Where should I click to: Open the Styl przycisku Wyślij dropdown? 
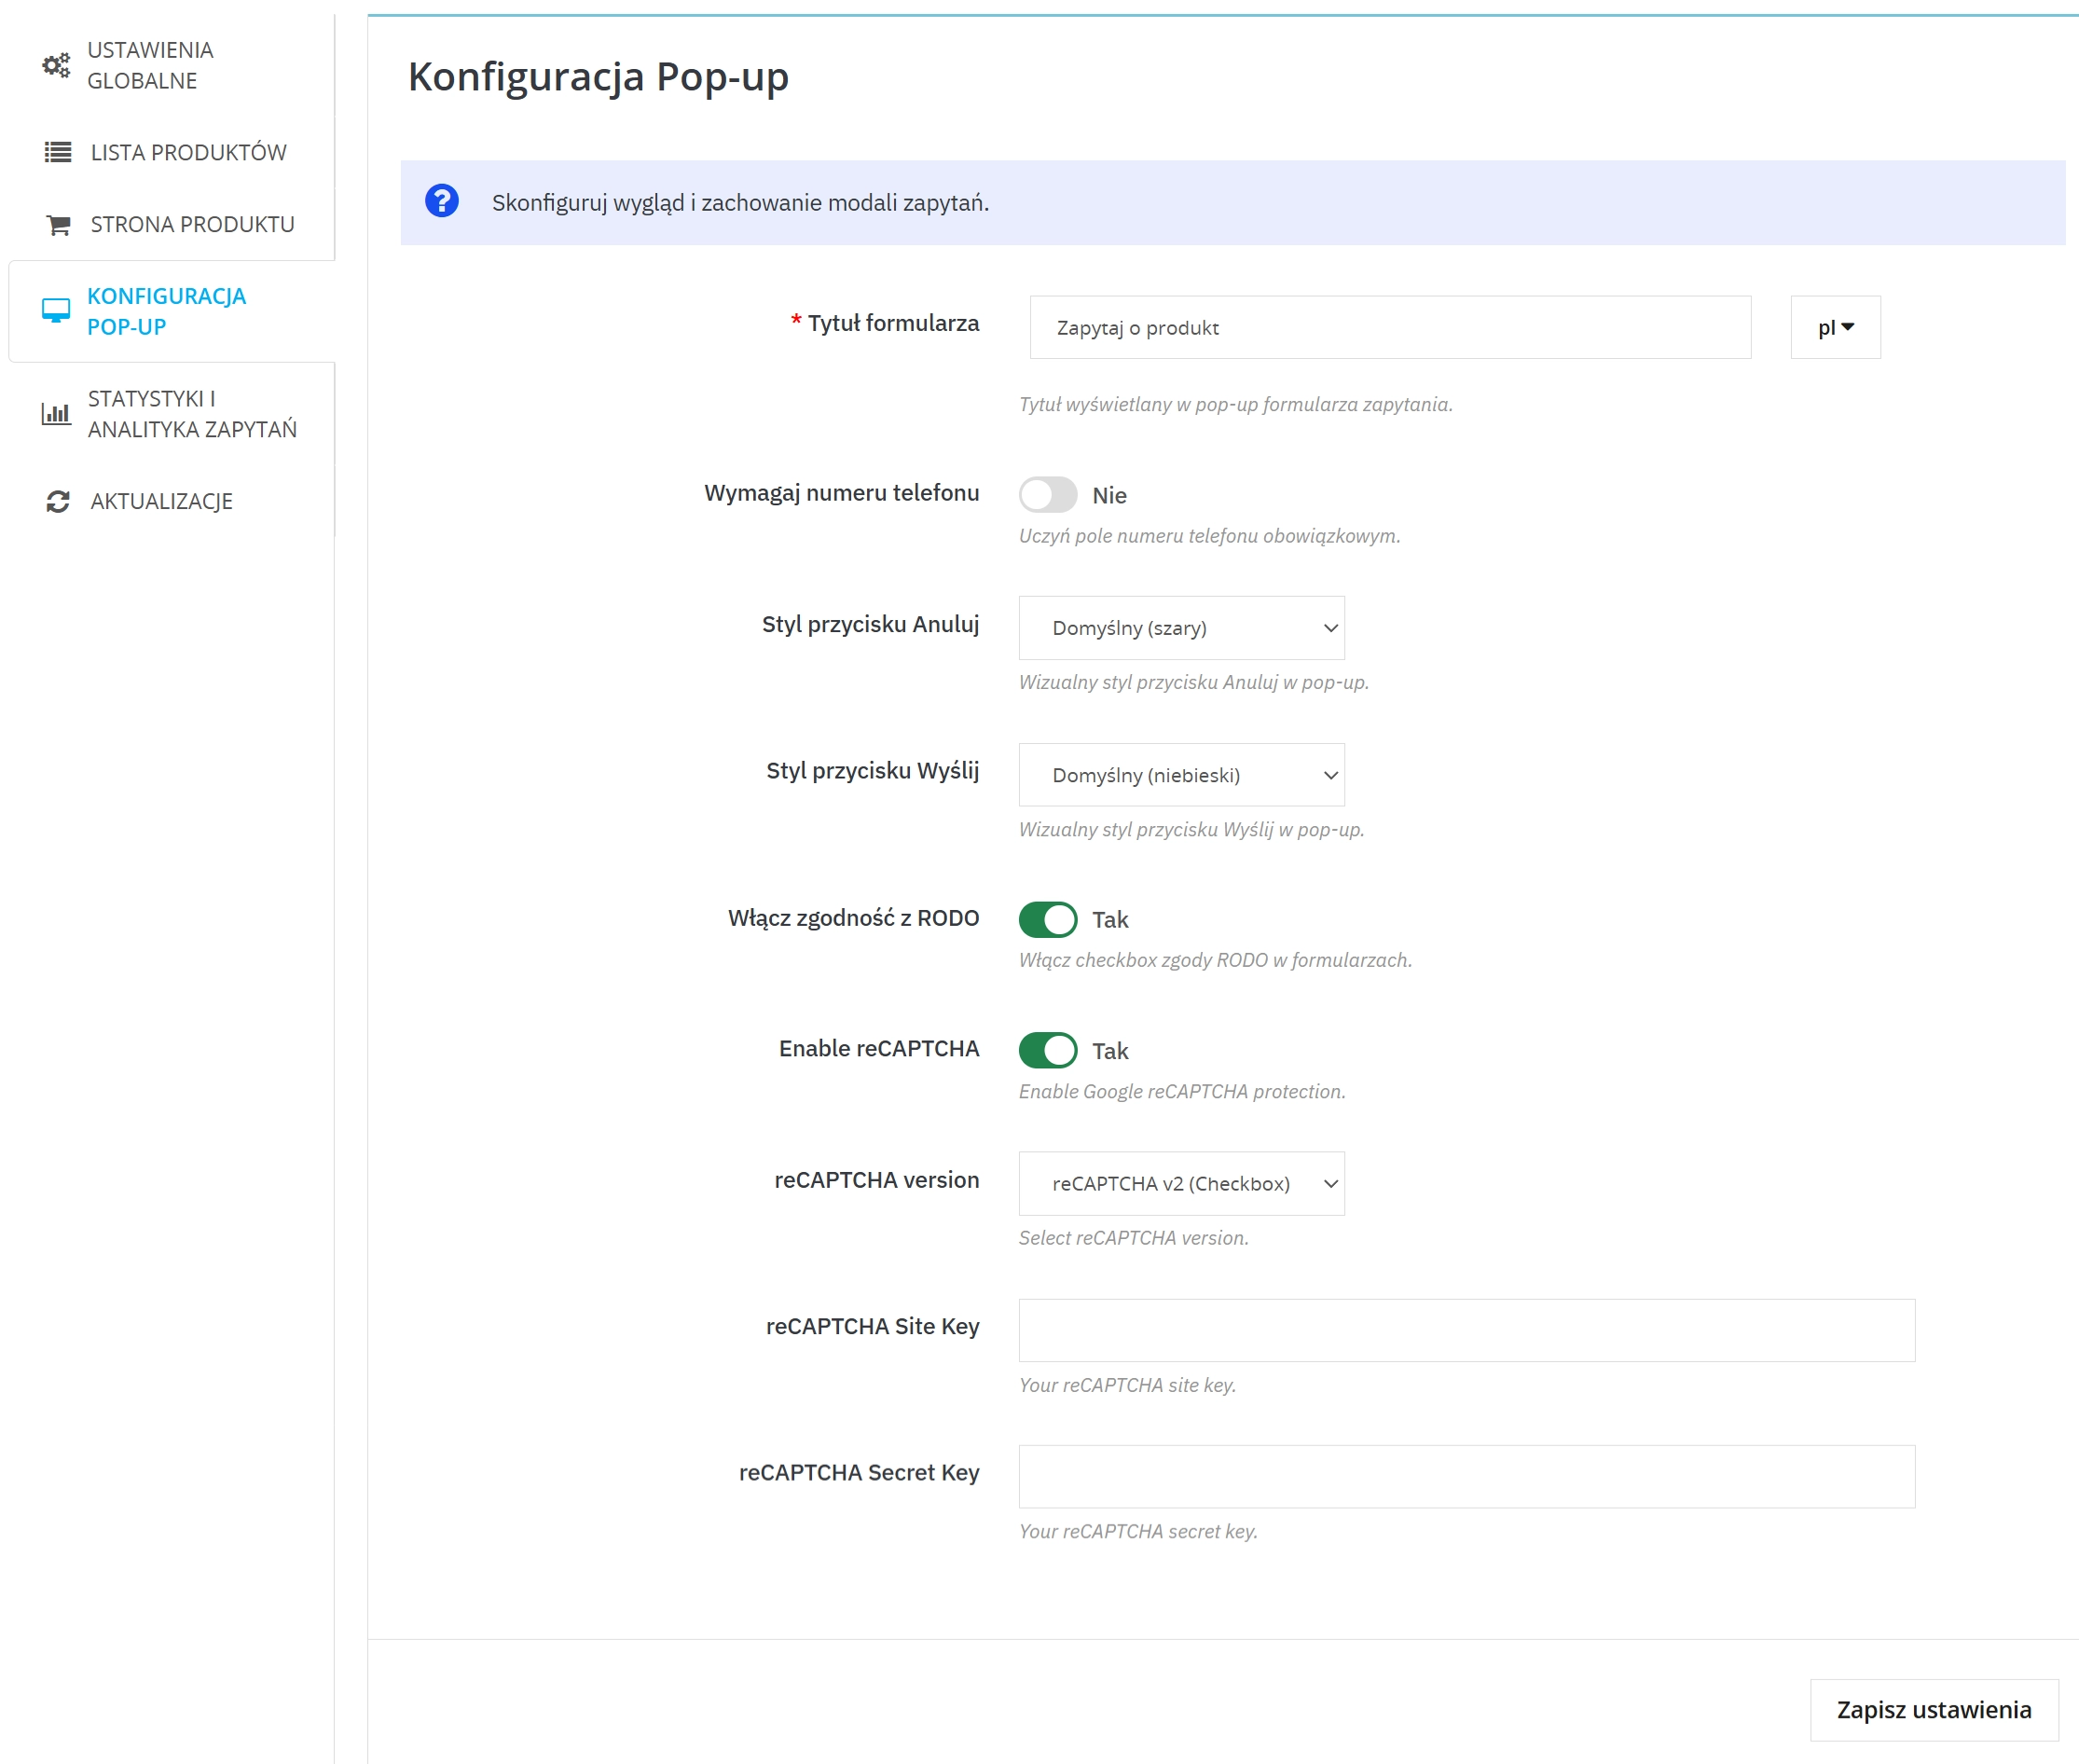click(x=1180, y=775)
